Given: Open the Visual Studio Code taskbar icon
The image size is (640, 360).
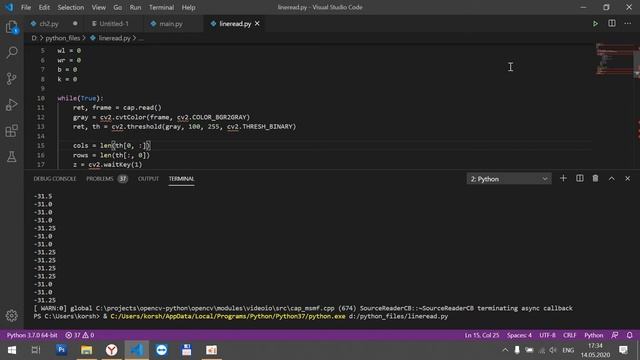Looking at the screenshot, I should (137, 350).
